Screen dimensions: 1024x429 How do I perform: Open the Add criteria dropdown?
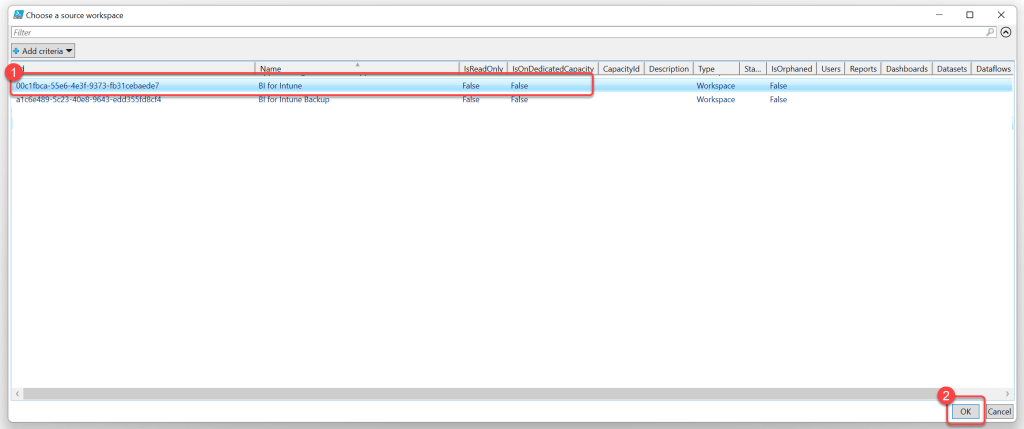43,50
